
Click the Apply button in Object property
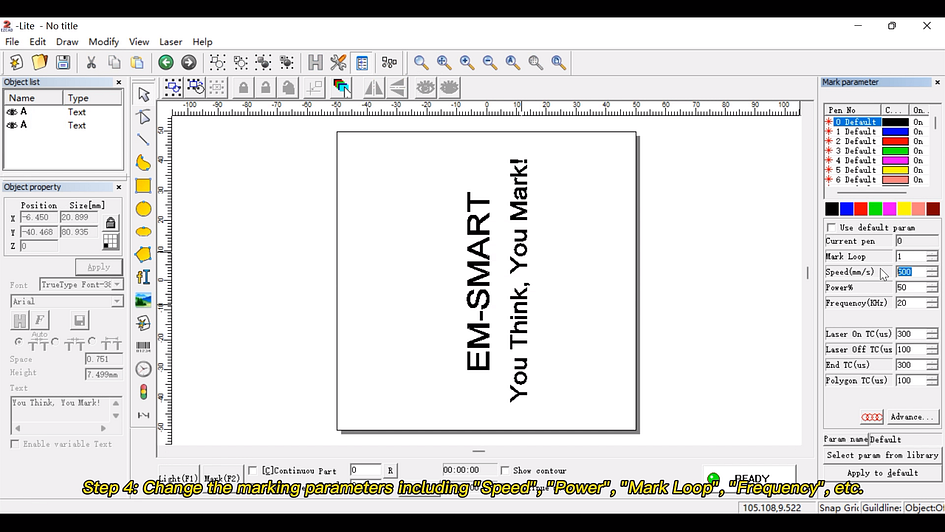tap(99, 267)
